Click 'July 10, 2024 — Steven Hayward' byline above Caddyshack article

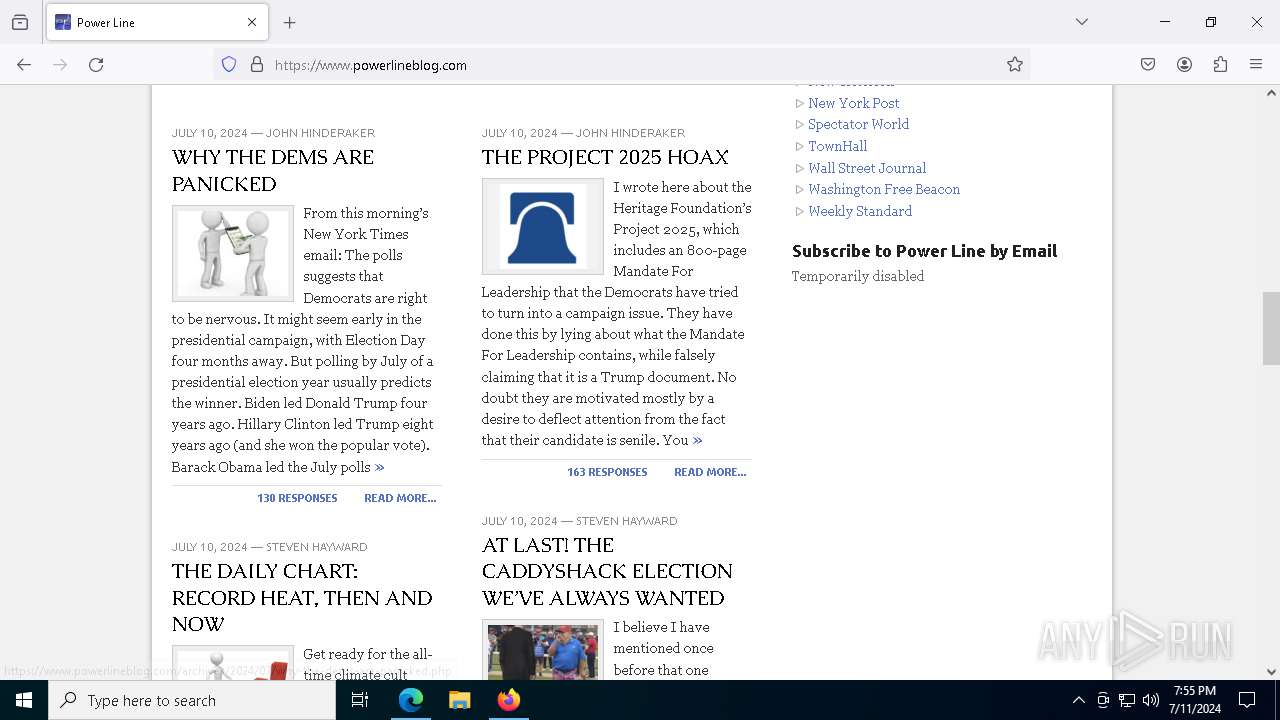pyautogui.click(x=579, y=521)
